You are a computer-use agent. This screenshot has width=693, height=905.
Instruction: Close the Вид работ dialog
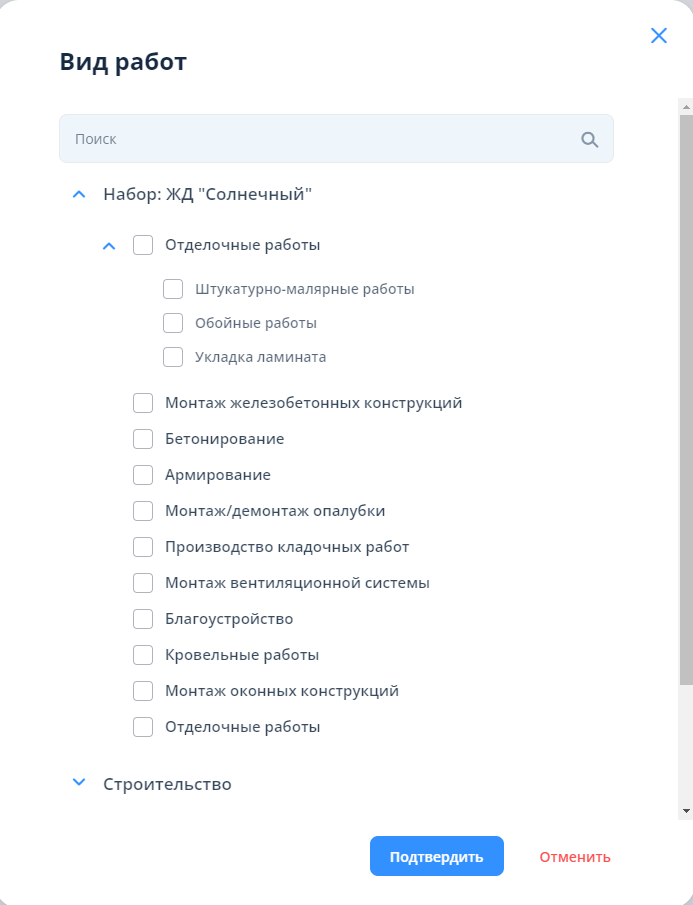658,36
